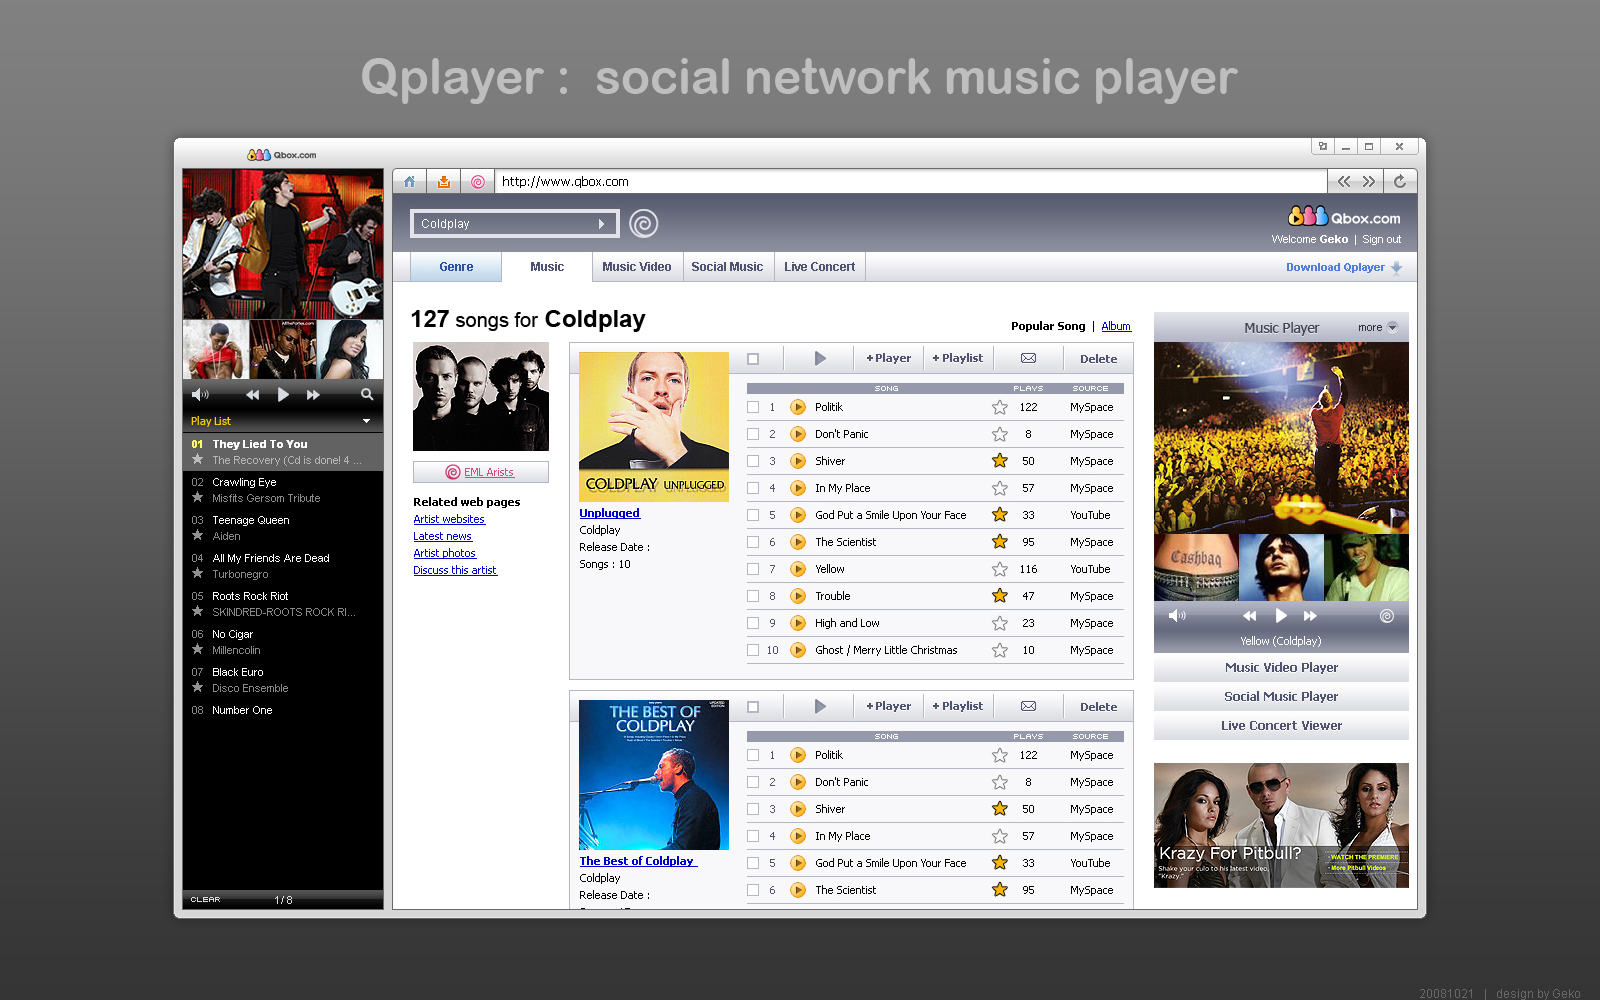Click the orange download icon in toolbar
The image size is (1600, 1000).
click(443, 182)
